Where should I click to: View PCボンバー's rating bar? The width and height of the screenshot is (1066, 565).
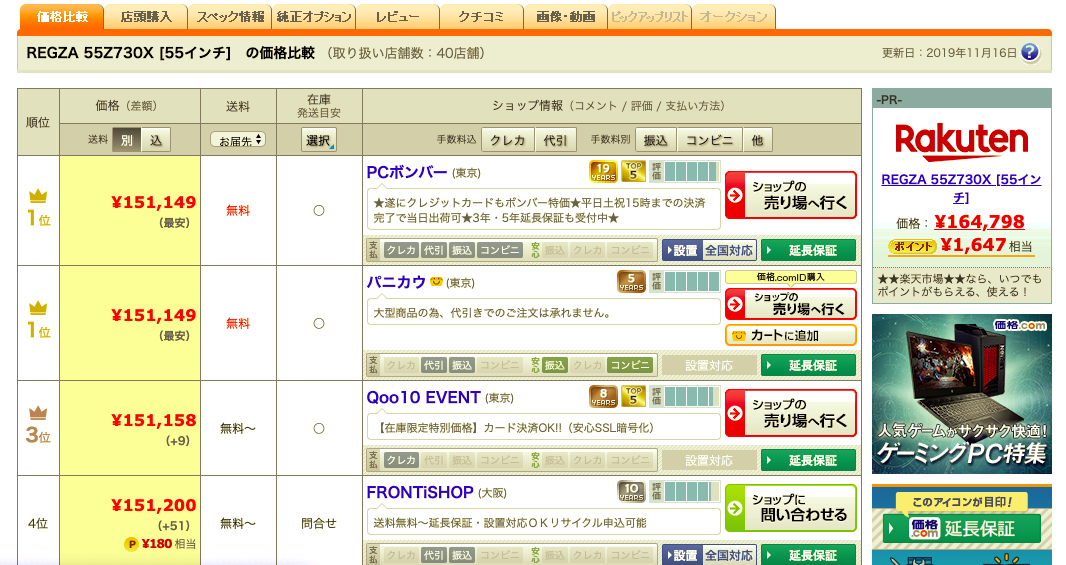click(684, 171)
